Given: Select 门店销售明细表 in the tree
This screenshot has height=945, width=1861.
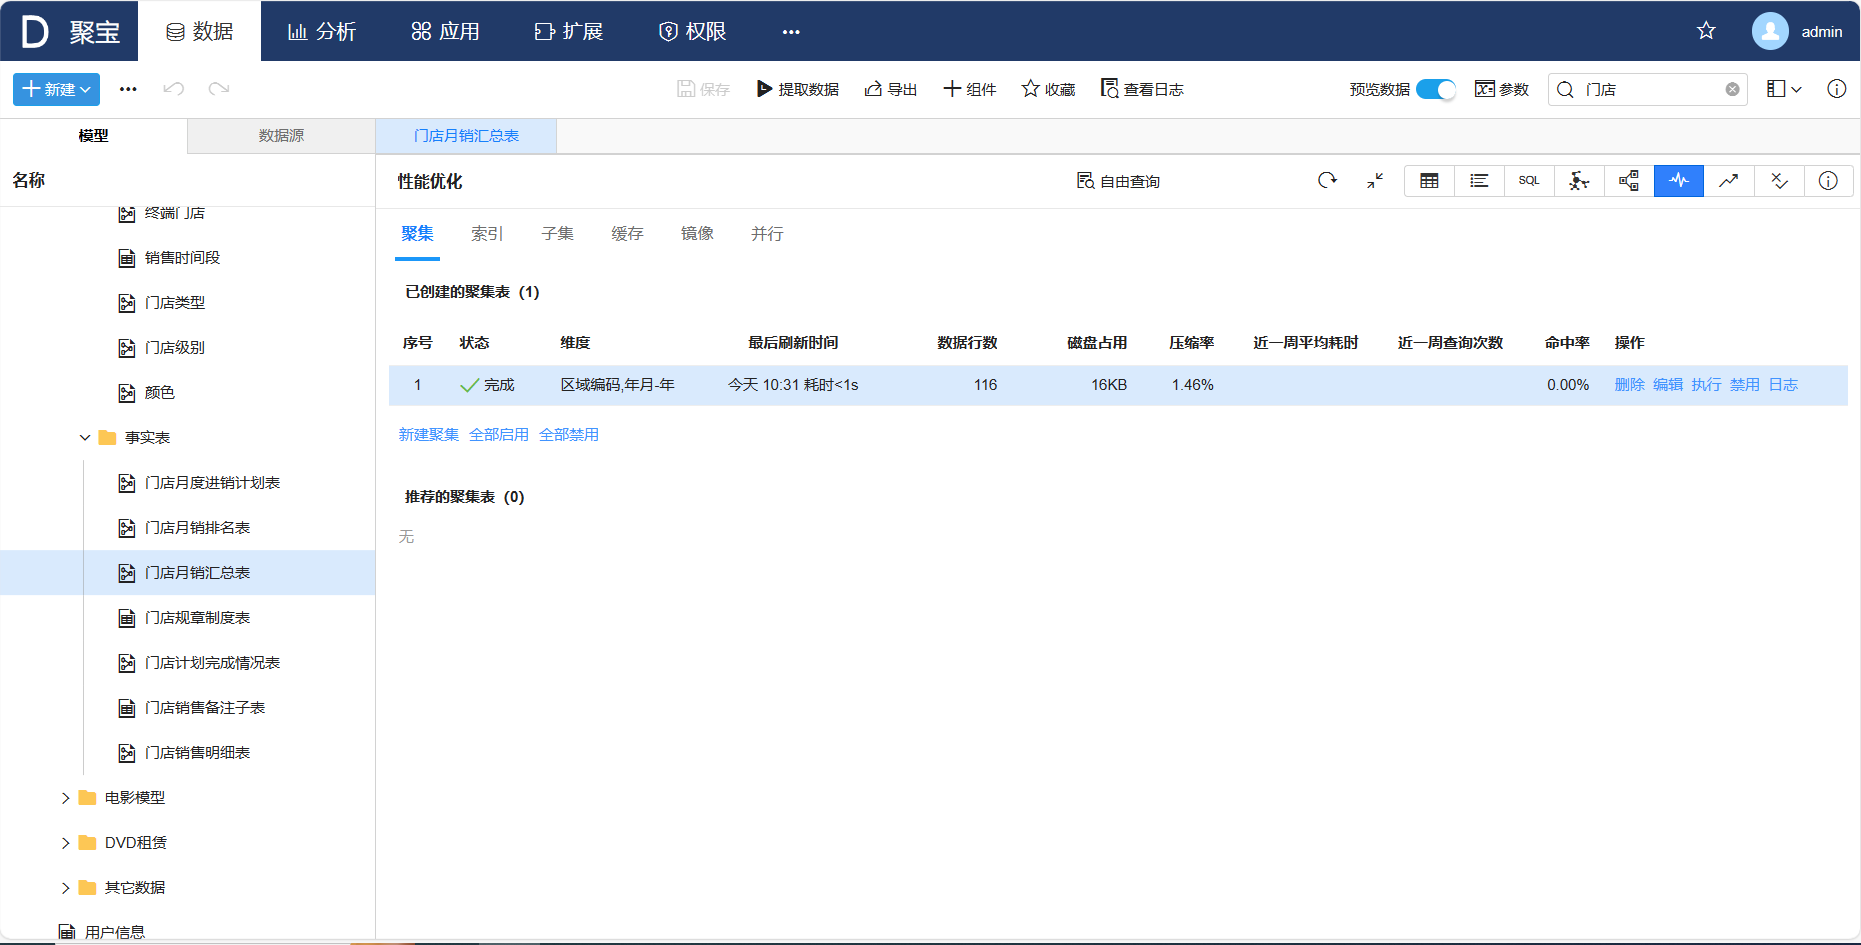Looking at the screenshot, I should 197,753.
